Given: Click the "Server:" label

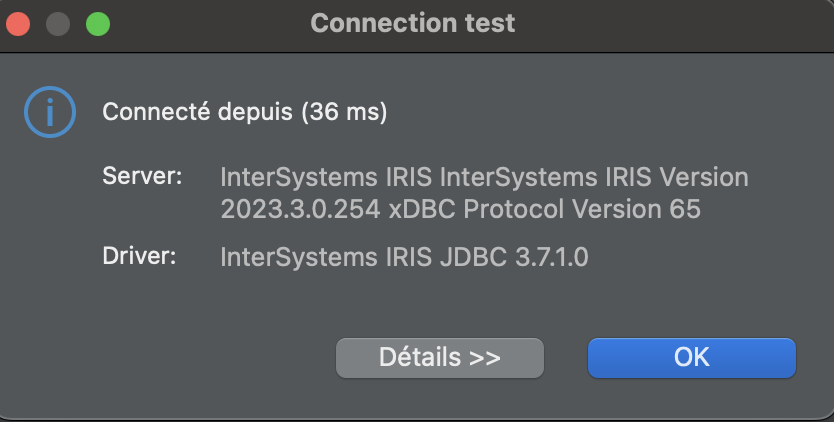Looking at the screenshot, I should click(x=142, y=177).
